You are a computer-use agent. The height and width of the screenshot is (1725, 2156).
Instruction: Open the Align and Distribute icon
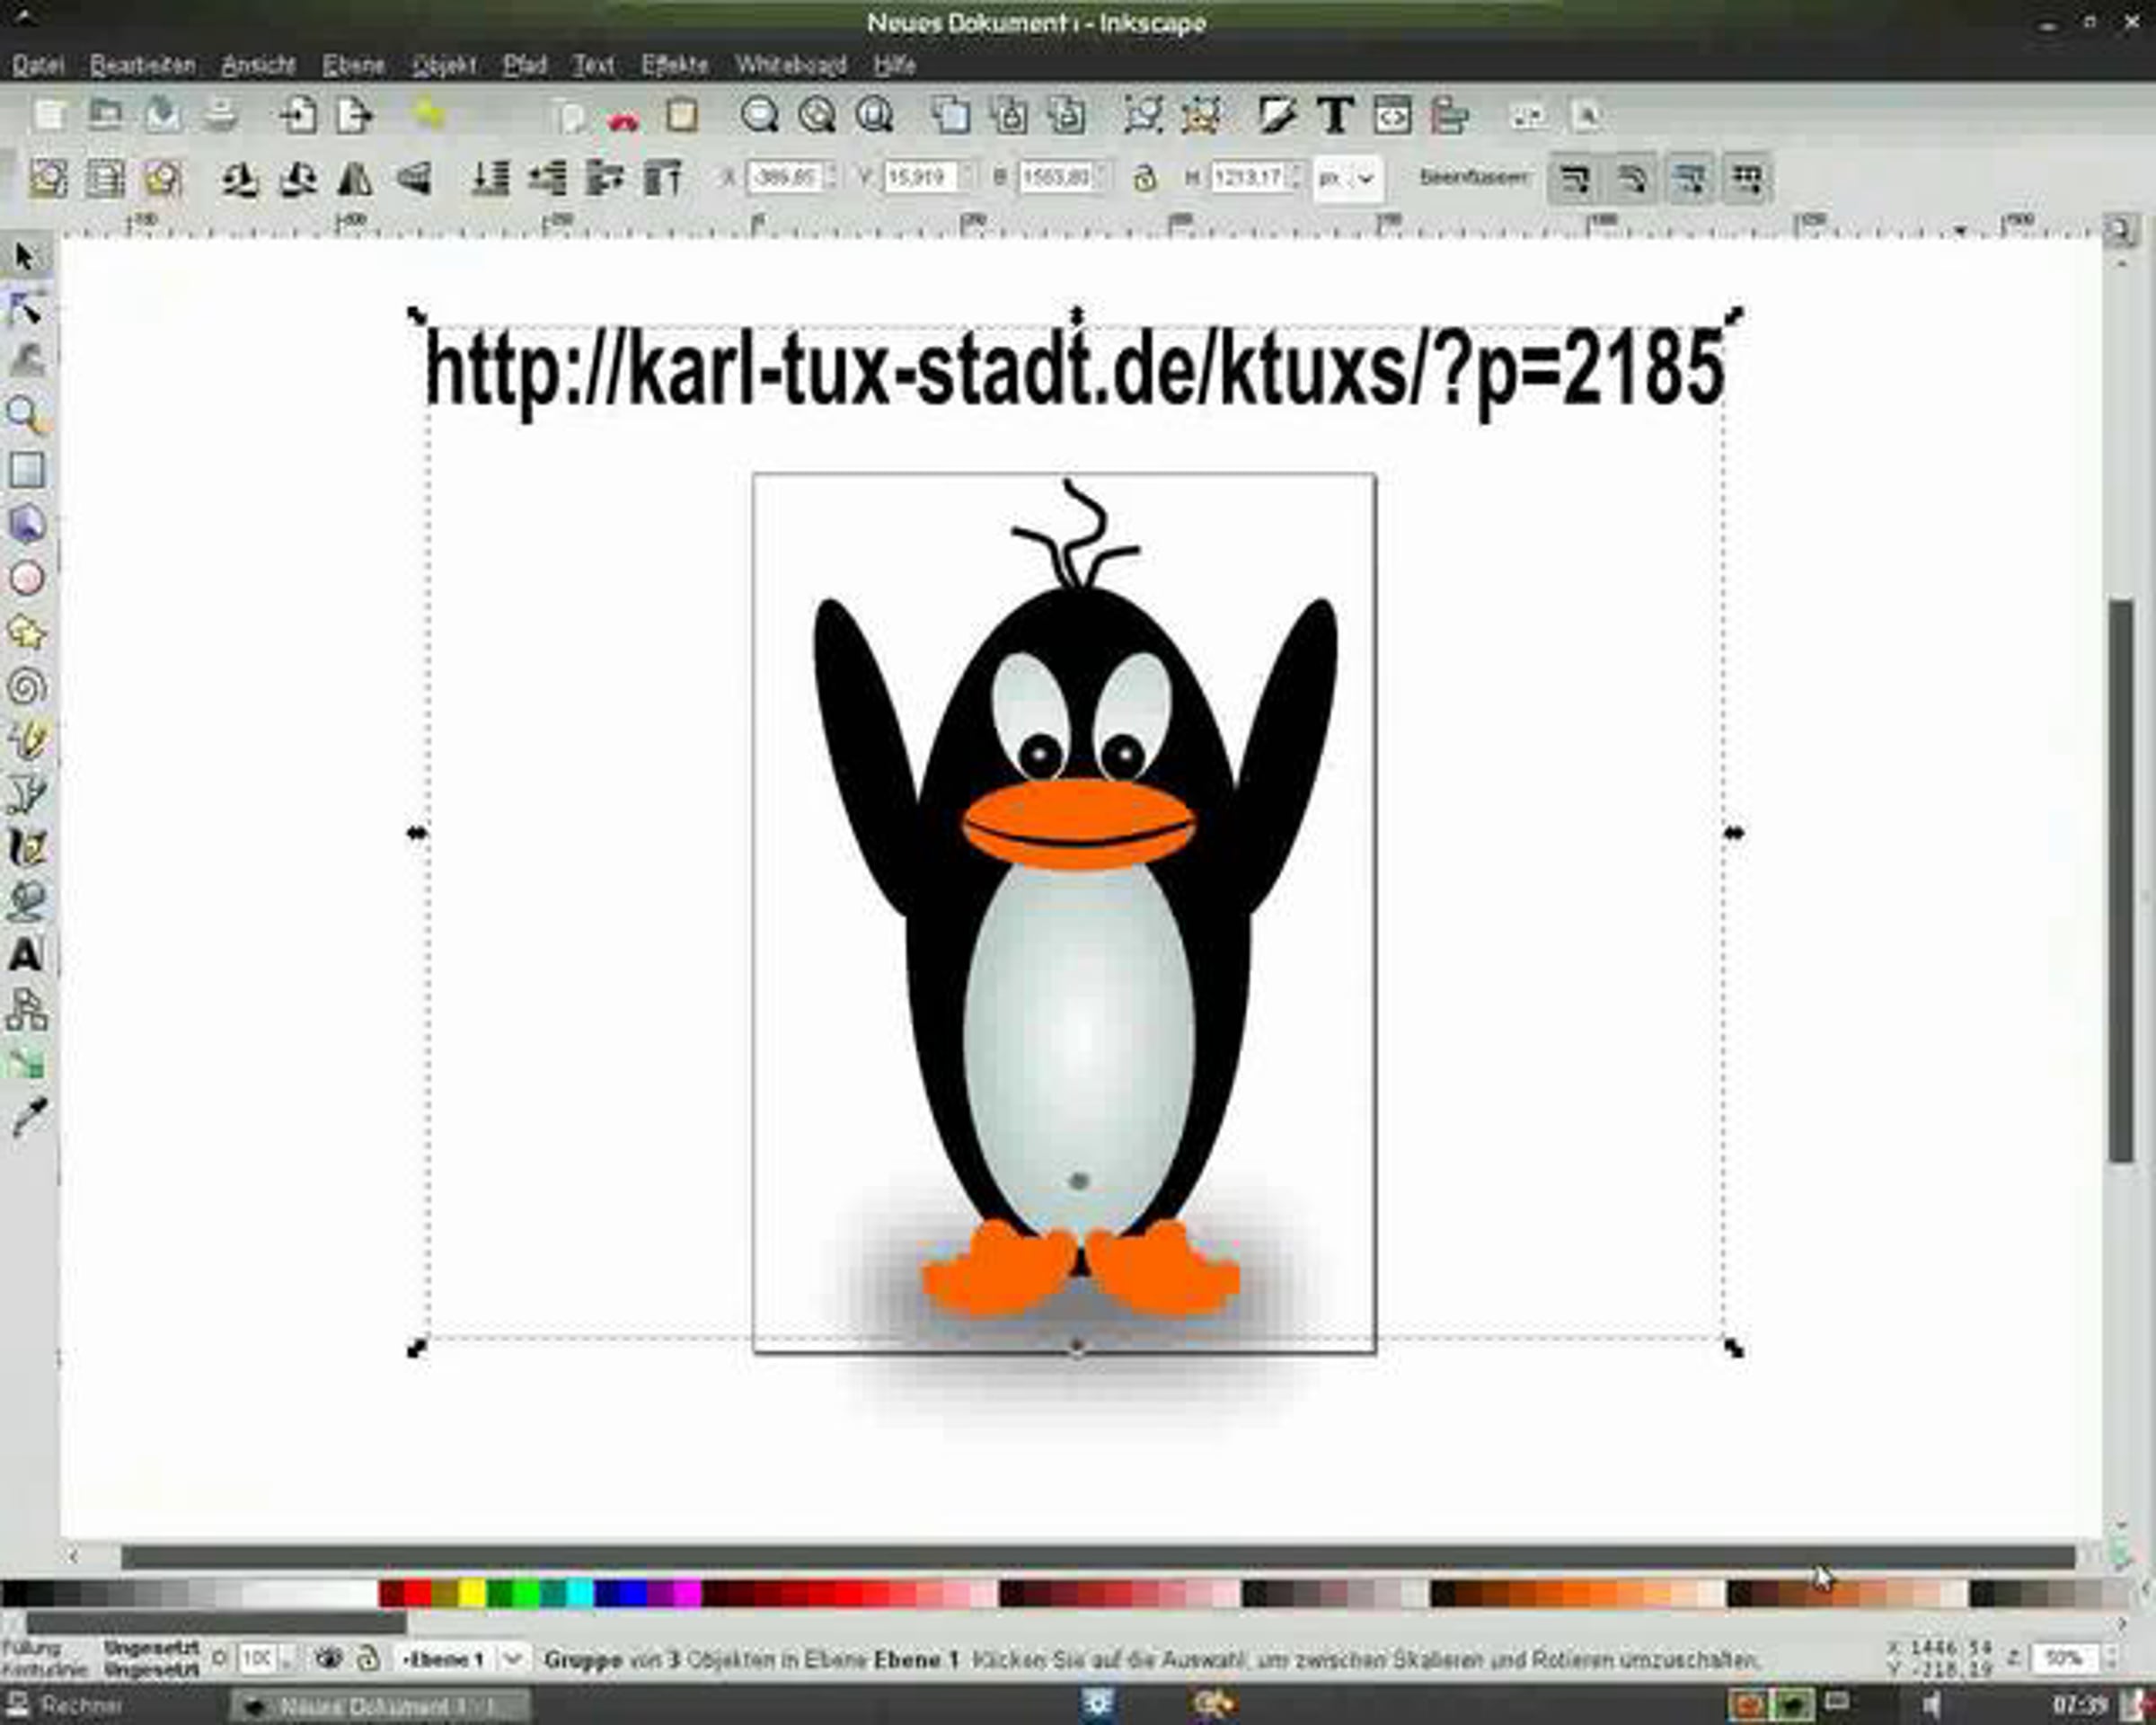tap(1450, 116)
